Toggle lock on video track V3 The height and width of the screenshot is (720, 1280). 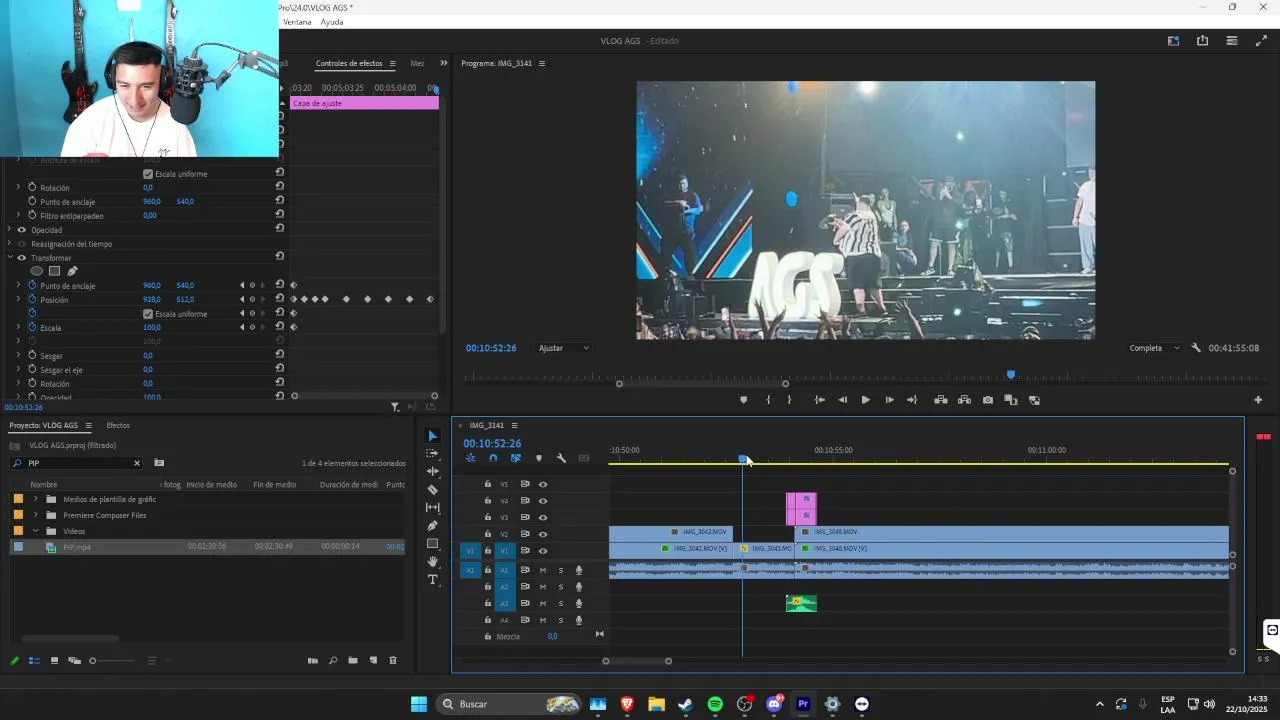[488, 517]
